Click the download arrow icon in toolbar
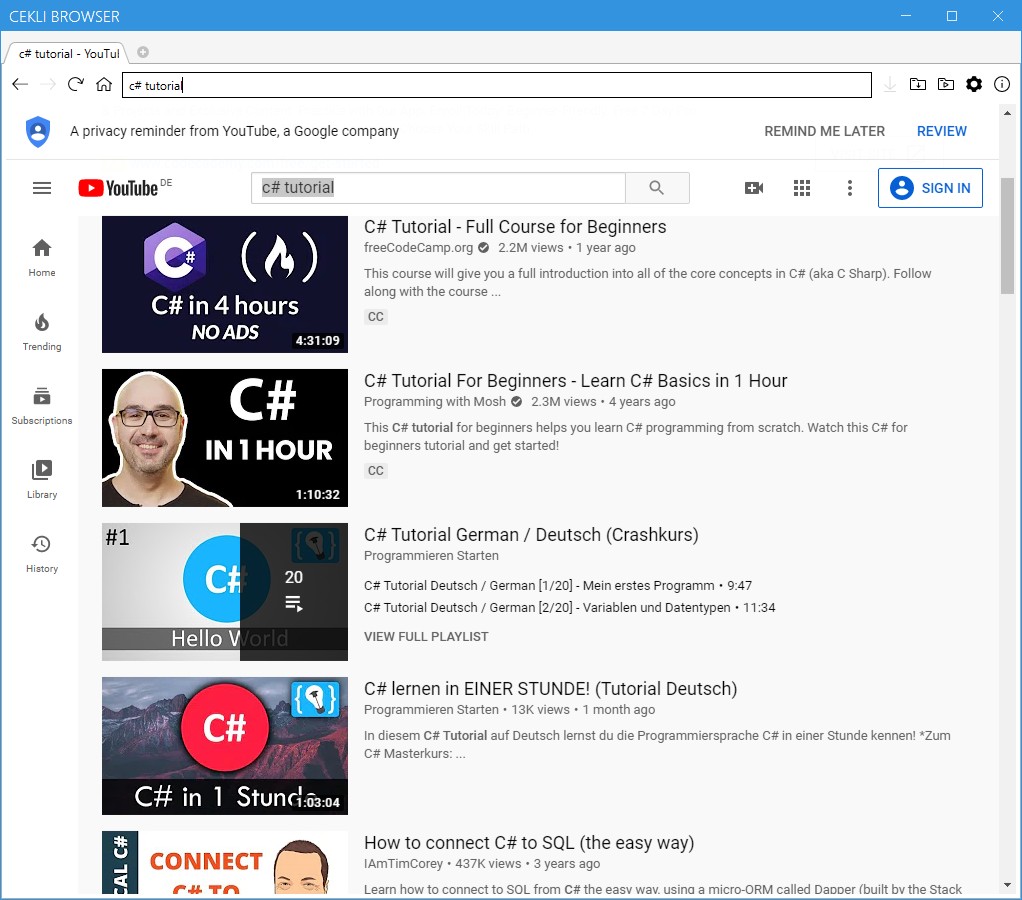Viewport: 1022px width, 900px height. 890,84
